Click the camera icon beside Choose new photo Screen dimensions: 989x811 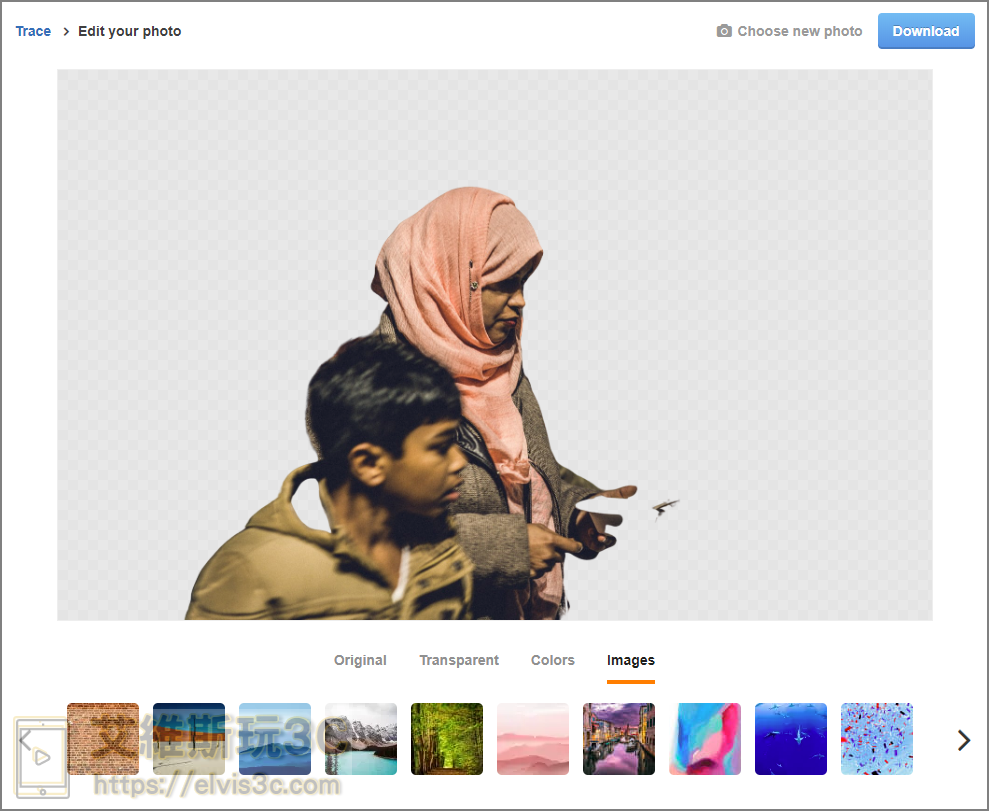pos(724,31)
